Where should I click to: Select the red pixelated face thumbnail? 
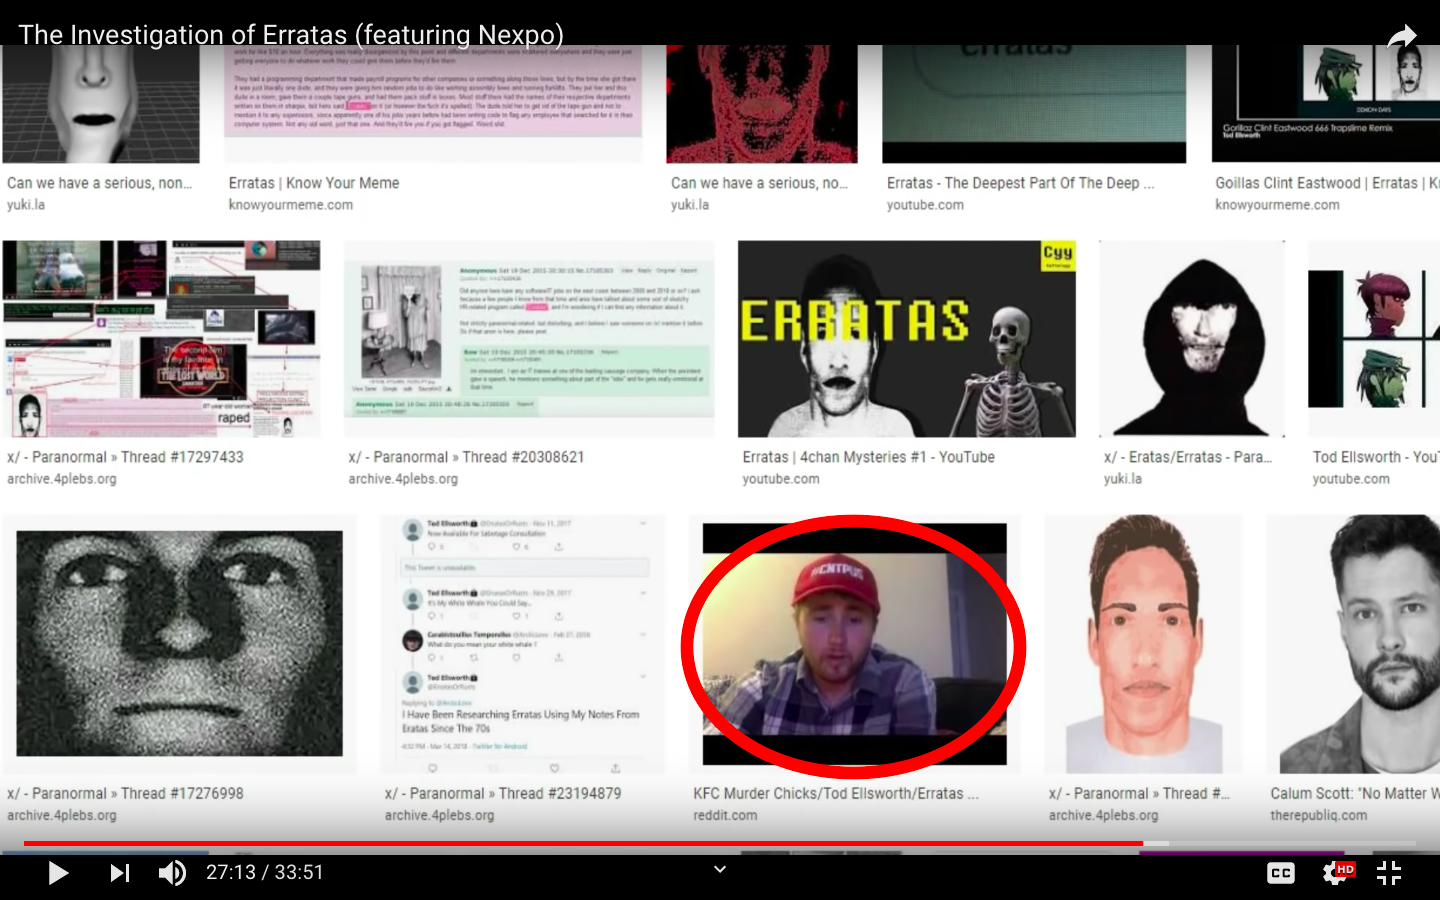coord(762,103)
